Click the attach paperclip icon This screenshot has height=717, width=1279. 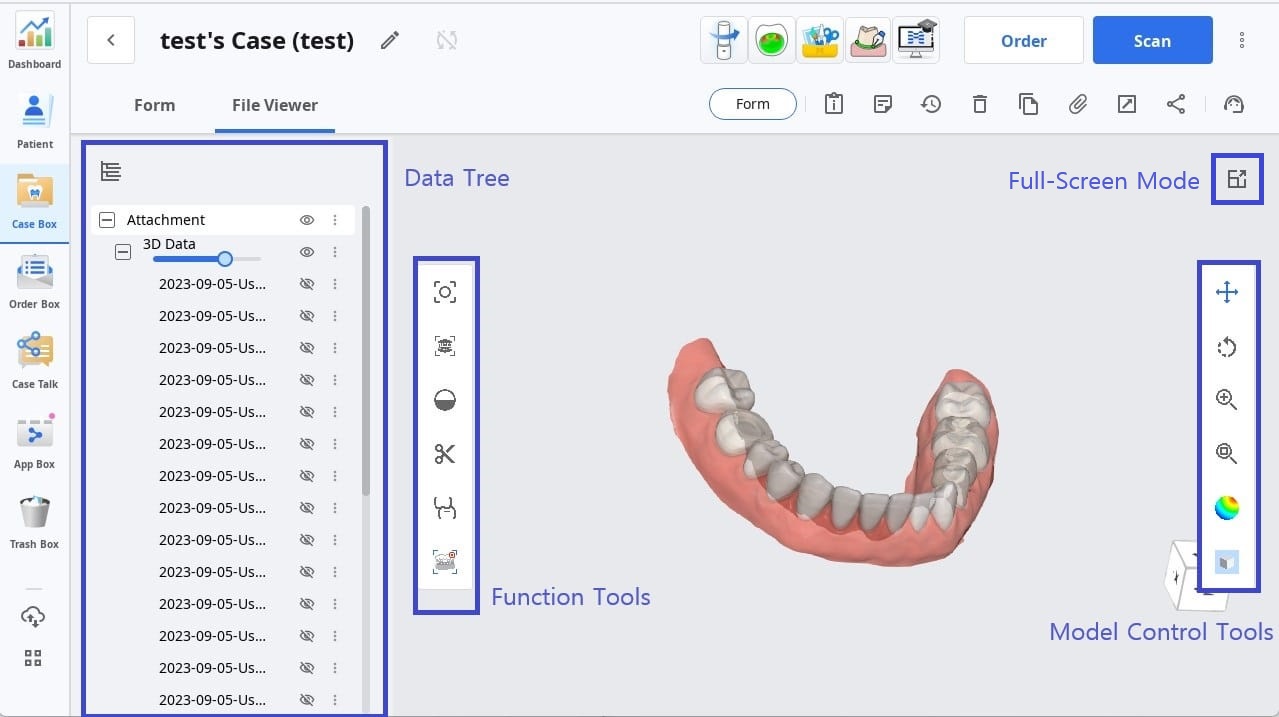1077,104
